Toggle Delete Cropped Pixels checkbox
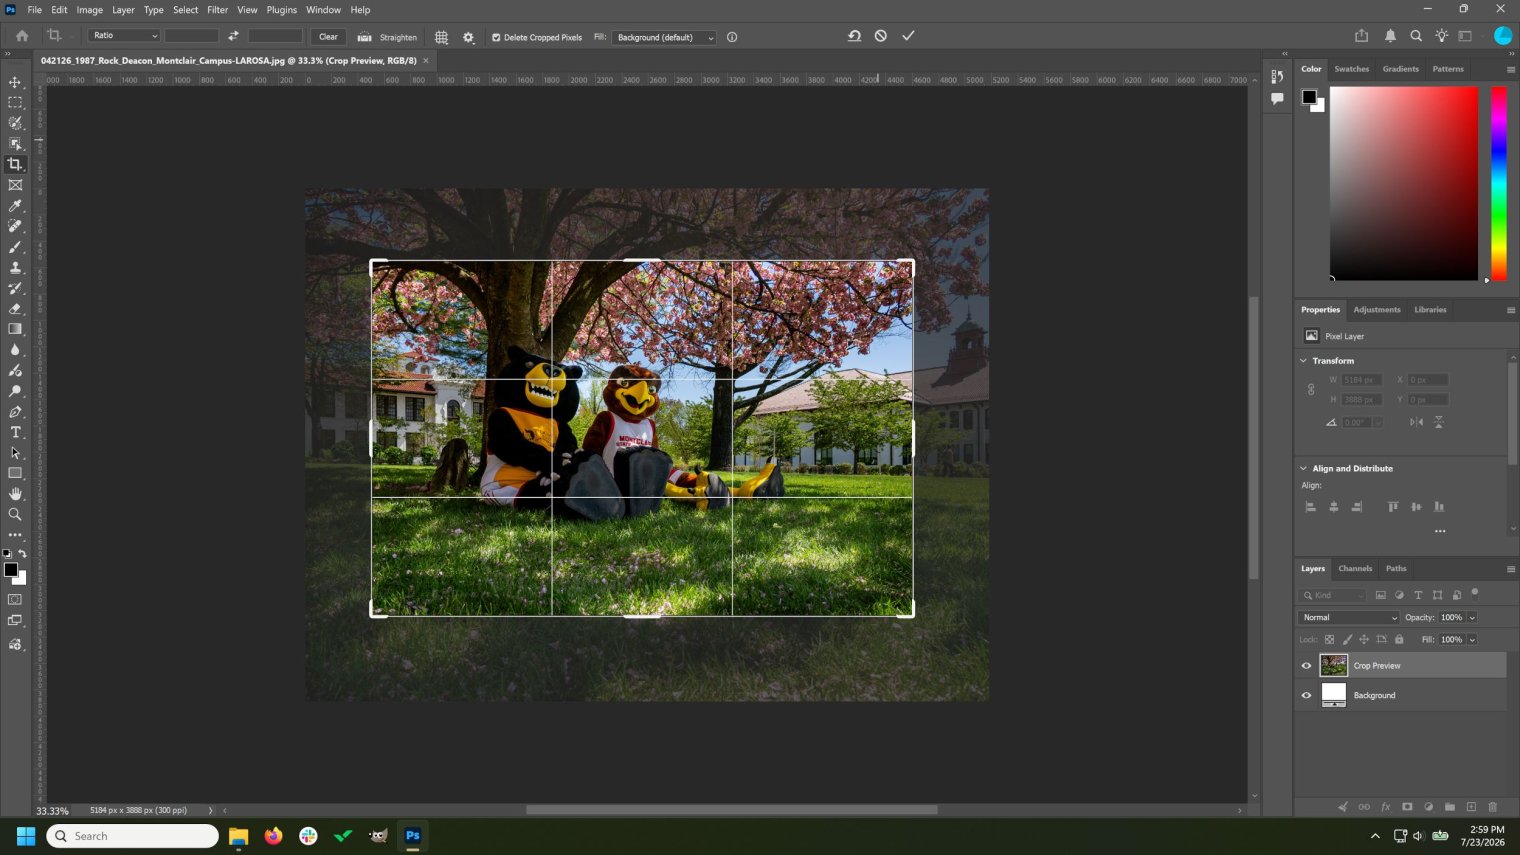1520x855 pixels. coord(496,37)
